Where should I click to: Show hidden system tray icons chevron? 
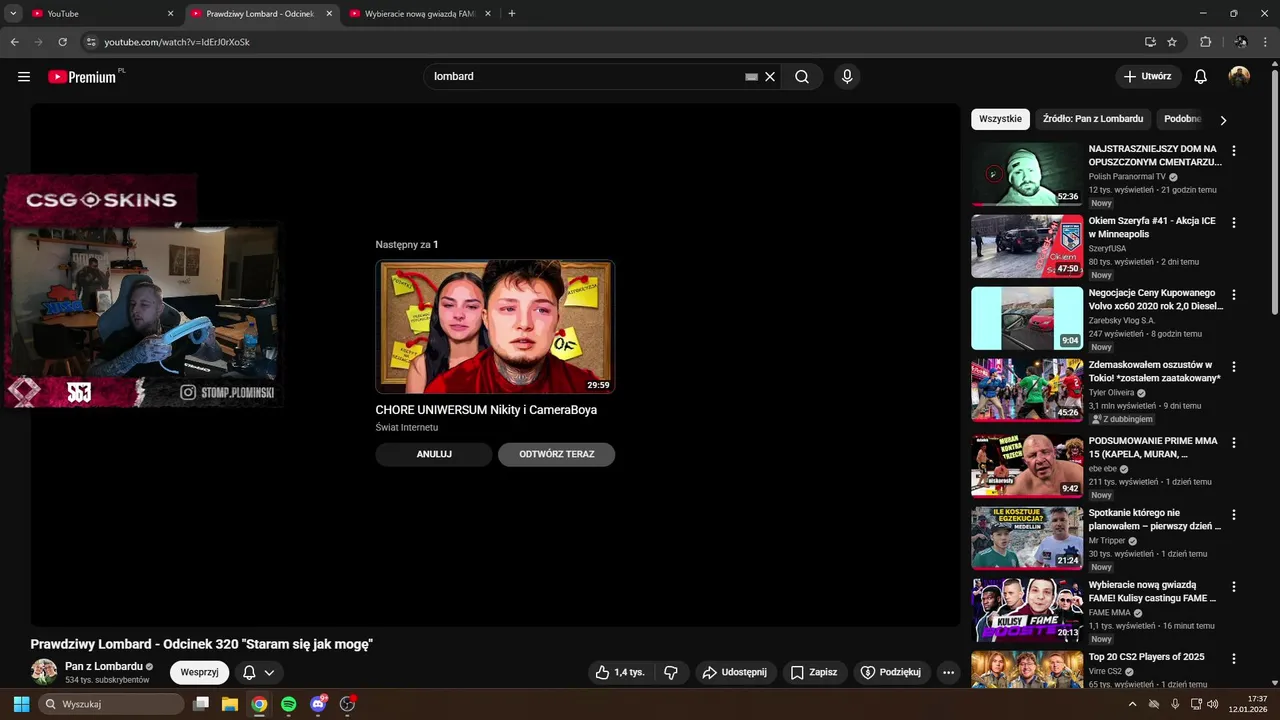click(x=1133, y=704)
